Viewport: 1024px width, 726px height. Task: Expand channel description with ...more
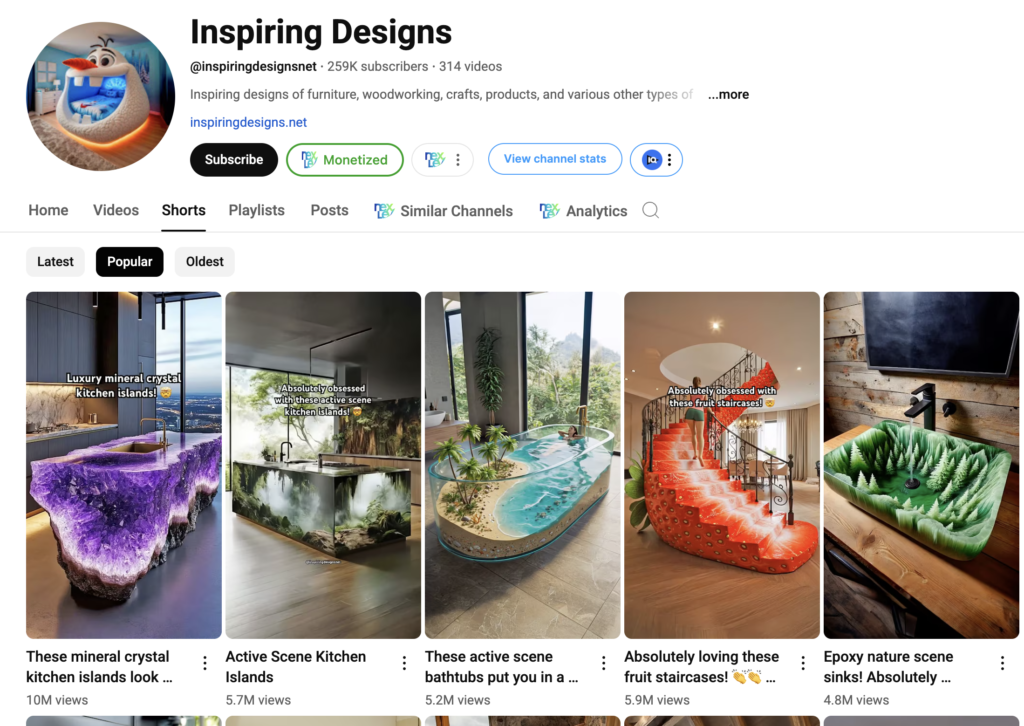click(728, 95)
